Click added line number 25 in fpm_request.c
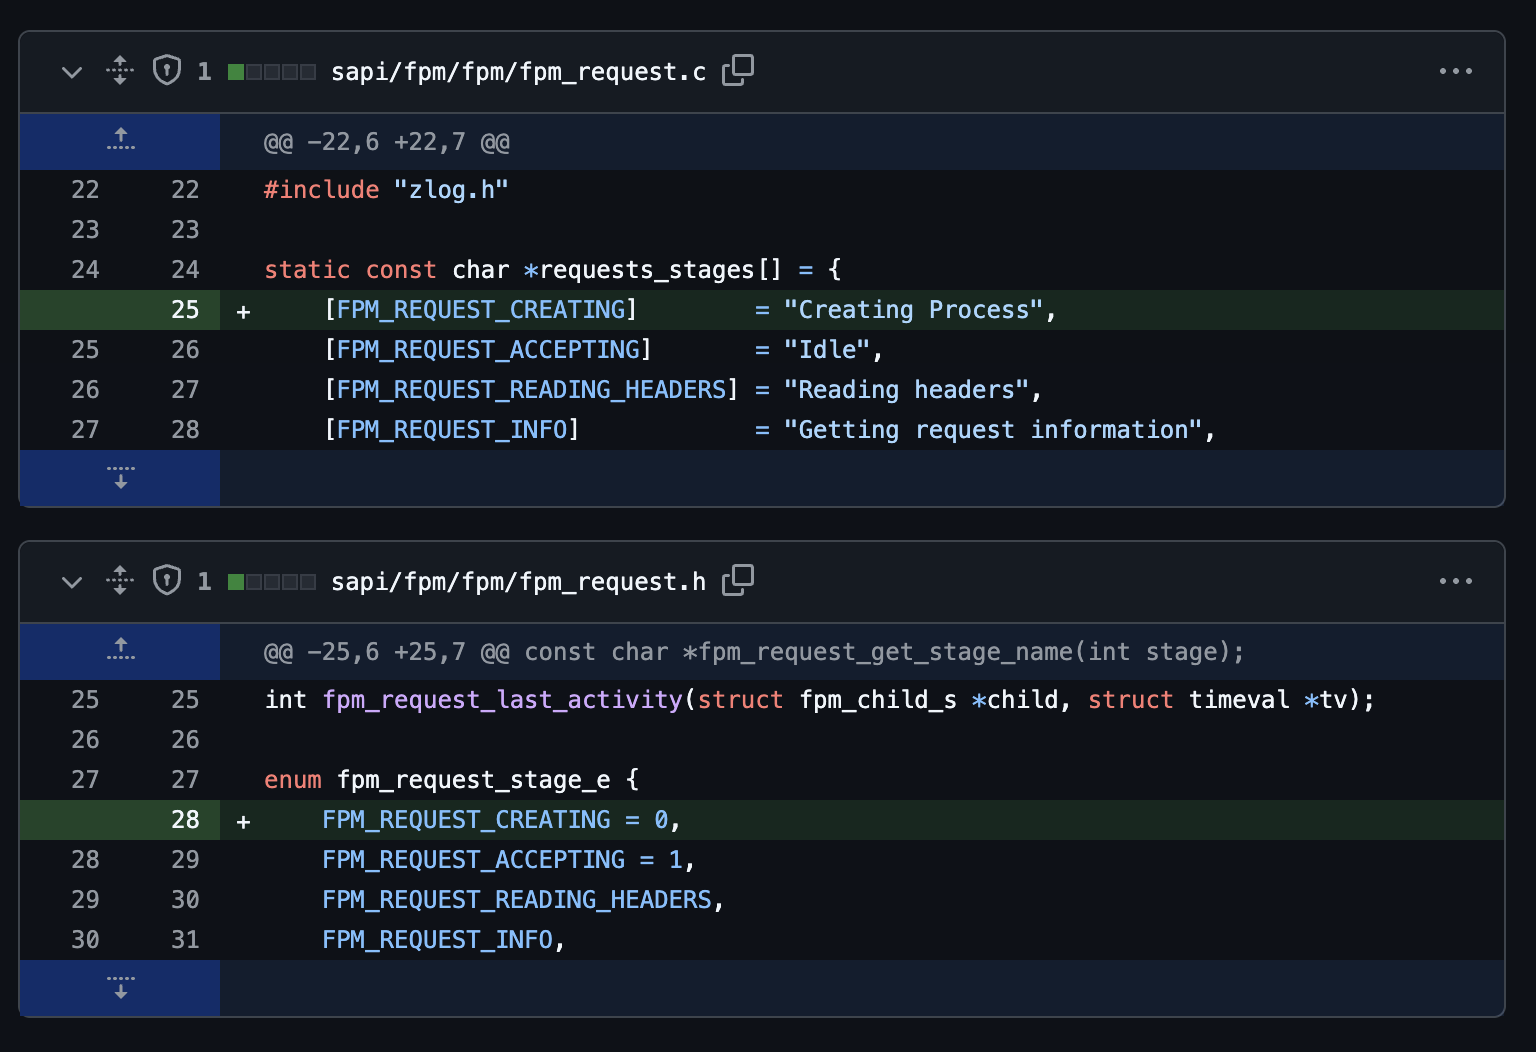1536x1052 pixels. click(185, 310)
